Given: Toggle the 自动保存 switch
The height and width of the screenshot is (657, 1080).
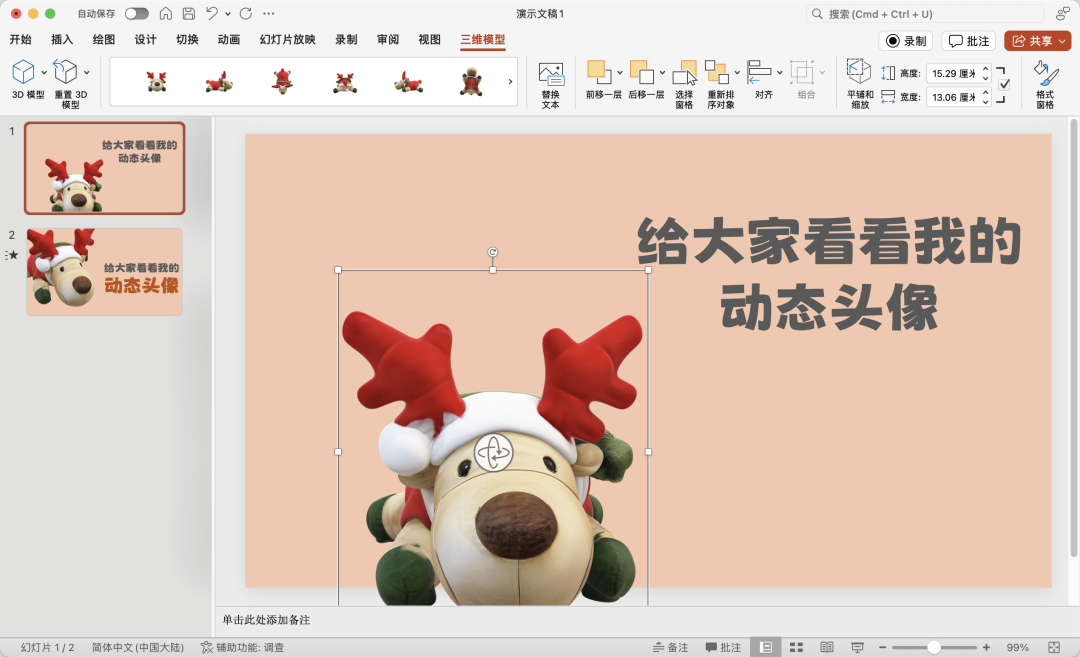Looking at the screenshot, I should pyautogui.click(x=136, y=14).
